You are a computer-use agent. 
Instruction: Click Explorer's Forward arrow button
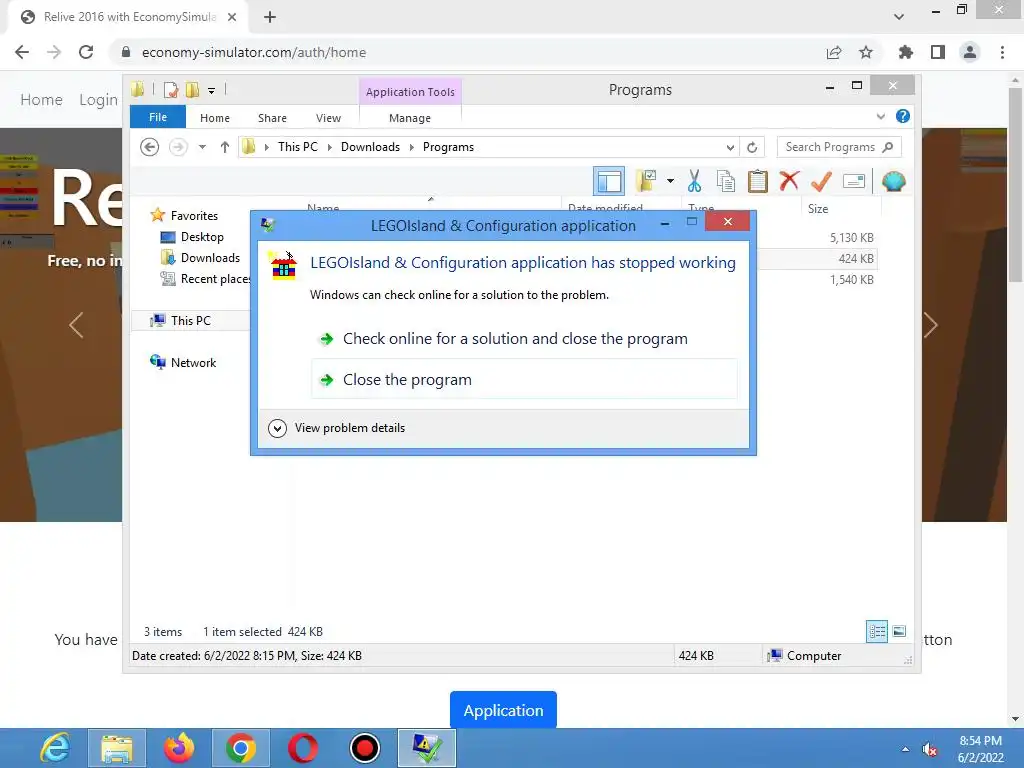(x=178, y=147)
